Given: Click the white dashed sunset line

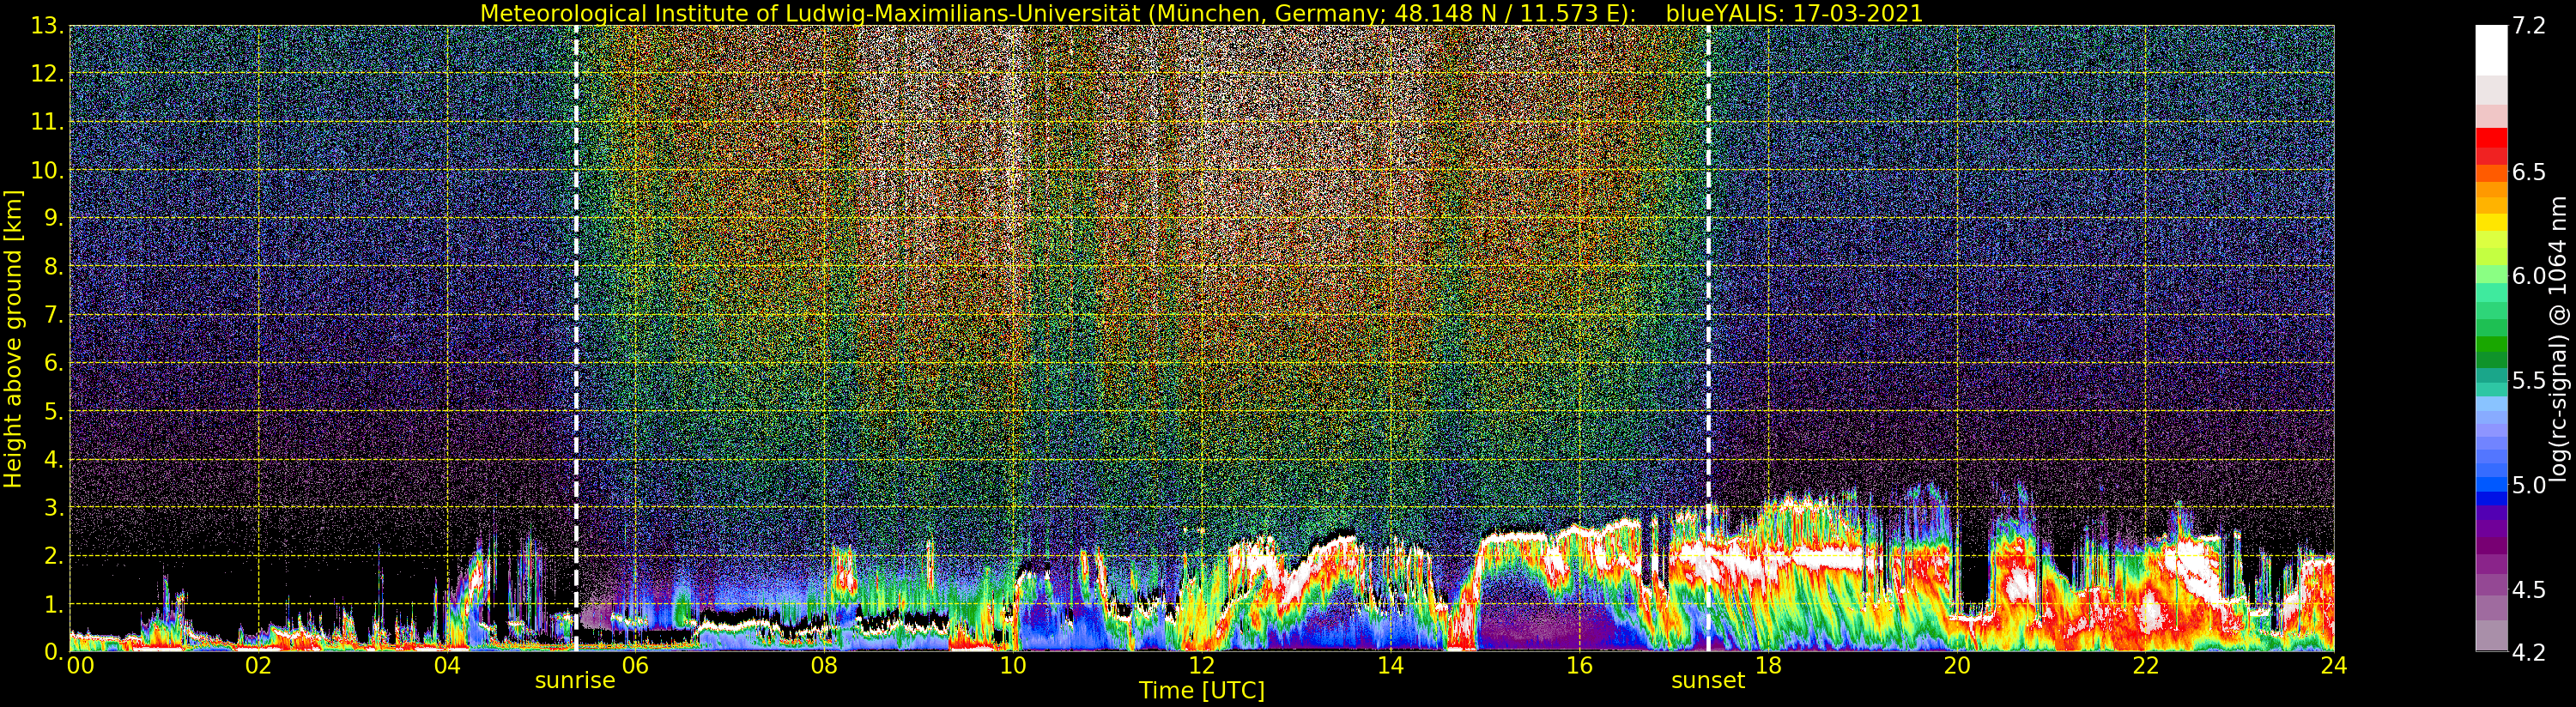Looking at the screenshot, I should tap(1707, 300).
